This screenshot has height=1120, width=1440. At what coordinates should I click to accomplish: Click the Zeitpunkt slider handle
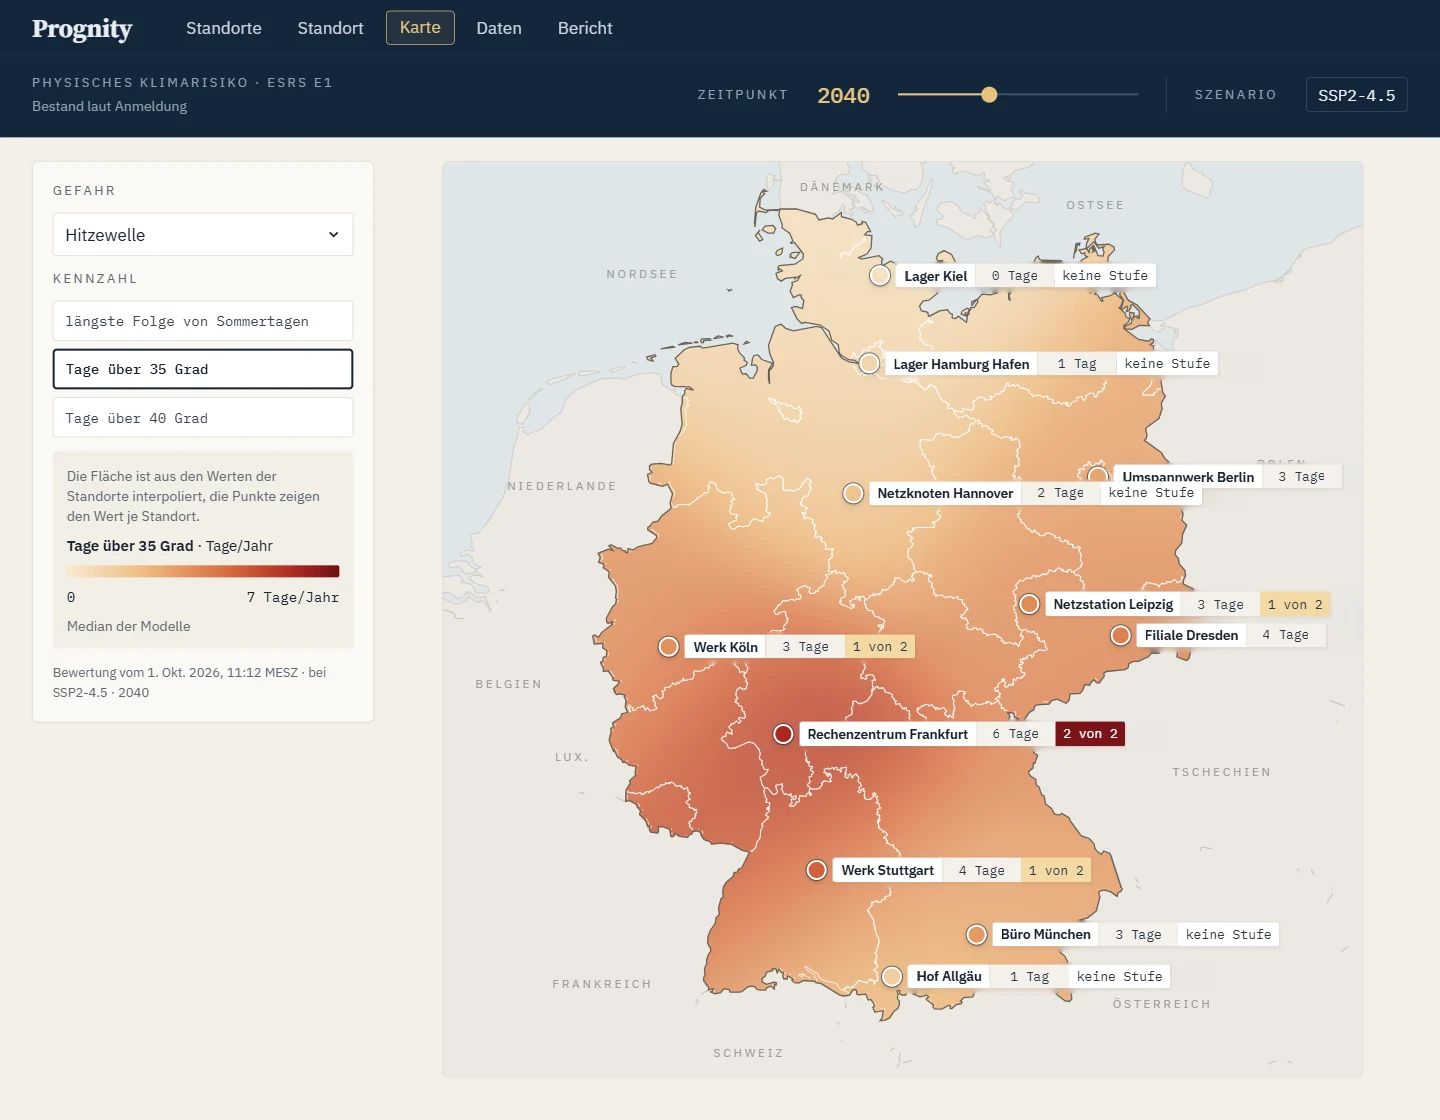[x=989, y=95]
